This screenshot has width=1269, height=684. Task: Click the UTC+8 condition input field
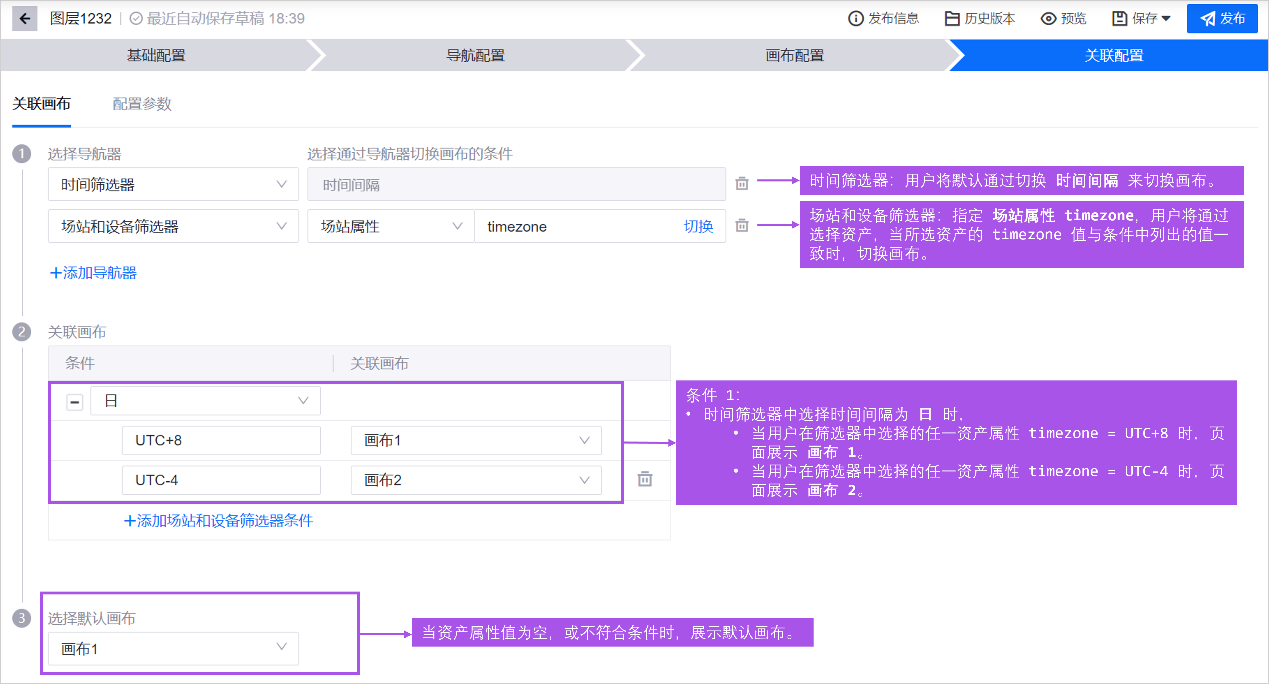(x=220, y=440)
